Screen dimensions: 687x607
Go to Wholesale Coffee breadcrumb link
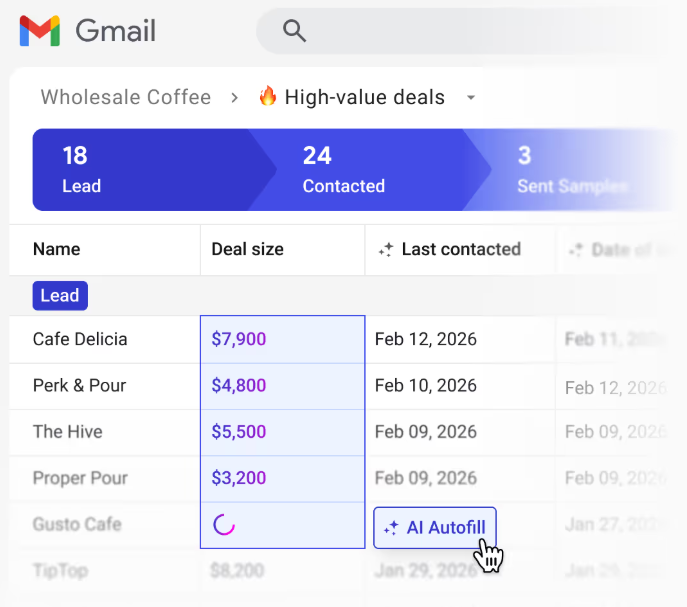pyautogui.click(x=126, y=97)
